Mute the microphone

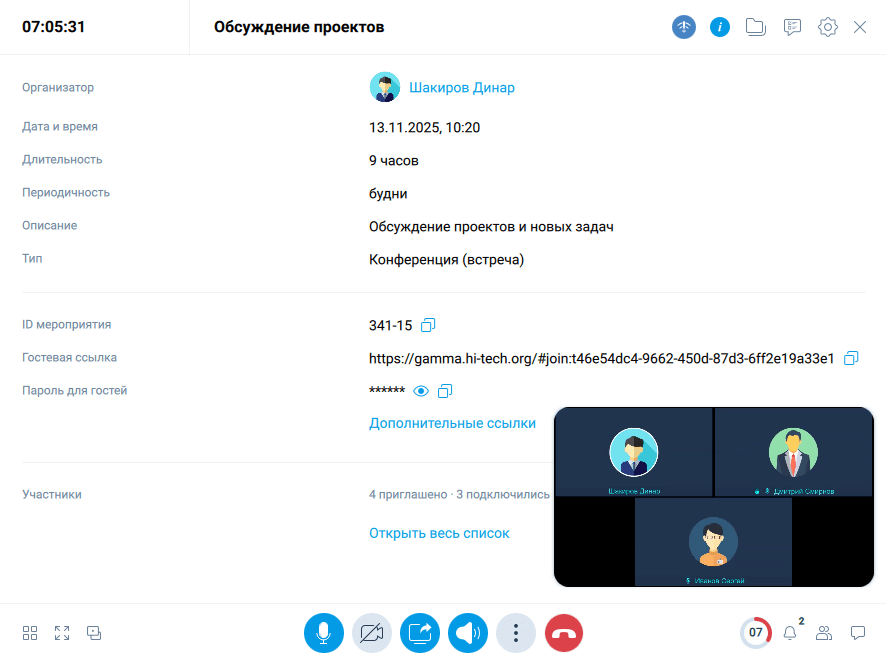323,632
